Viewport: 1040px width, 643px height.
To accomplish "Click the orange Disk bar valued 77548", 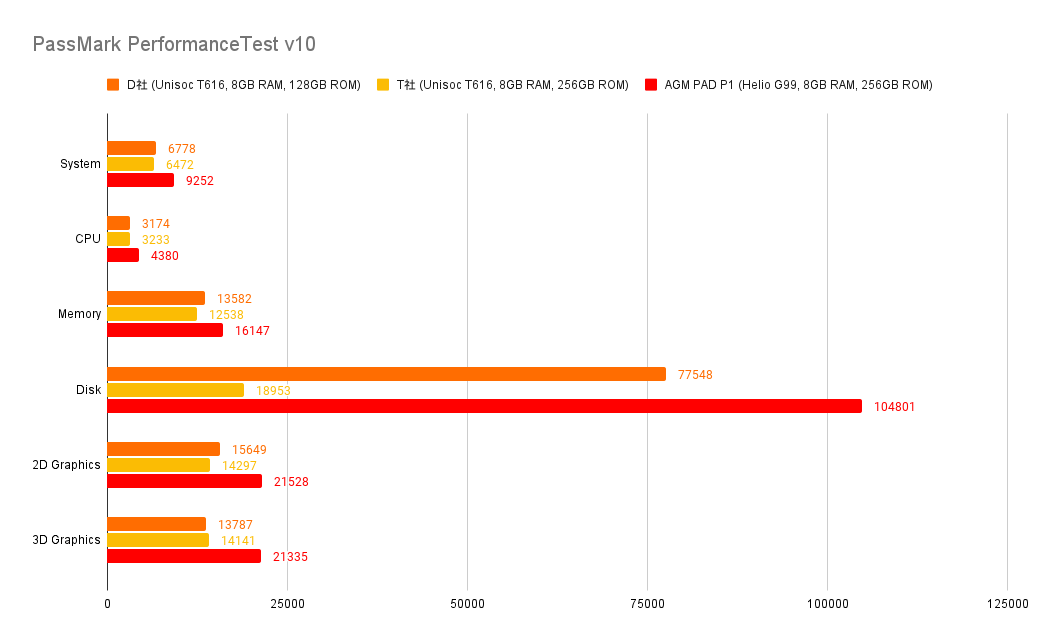I will point(386,374).
